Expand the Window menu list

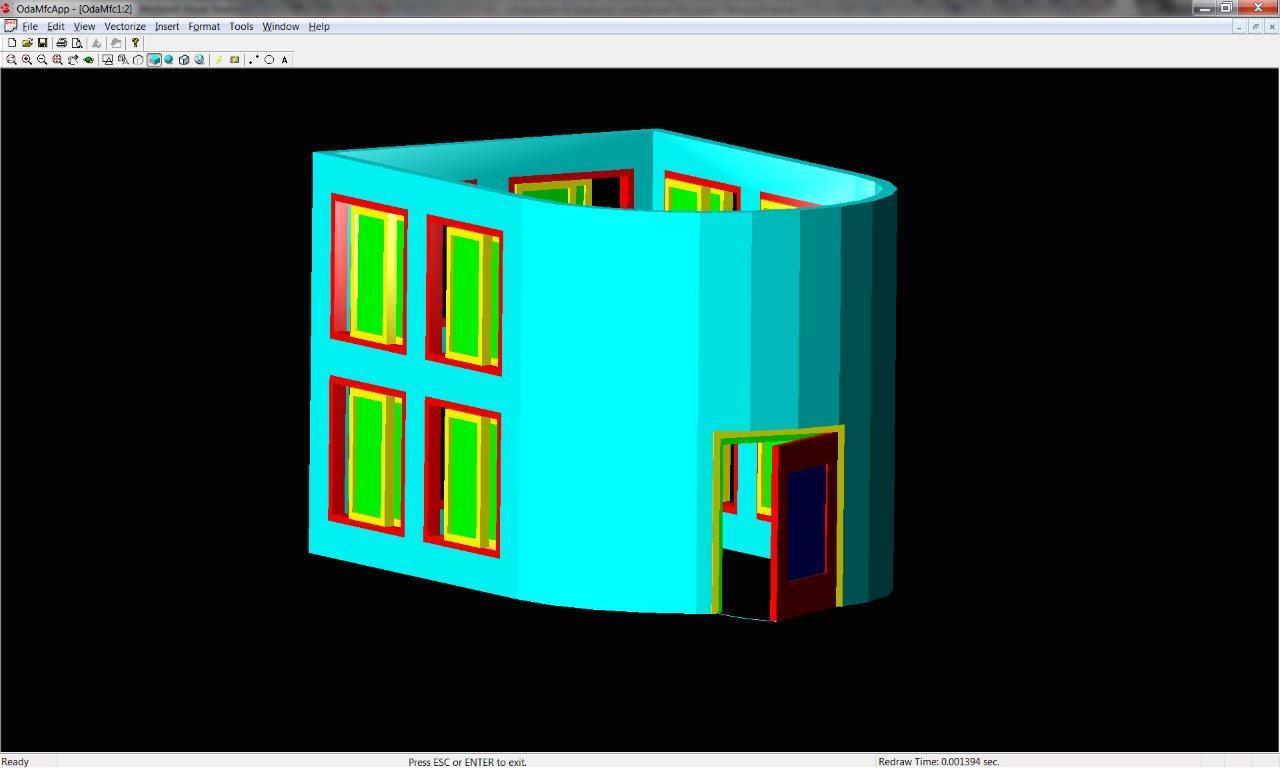click(x=280, y=26)
